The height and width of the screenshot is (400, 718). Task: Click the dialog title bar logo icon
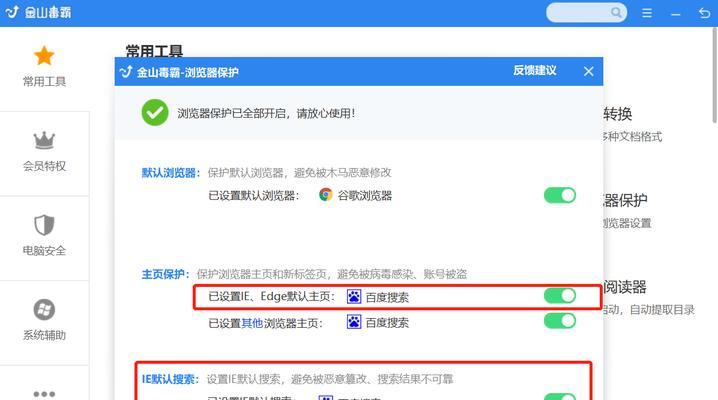tap(126, 72)
